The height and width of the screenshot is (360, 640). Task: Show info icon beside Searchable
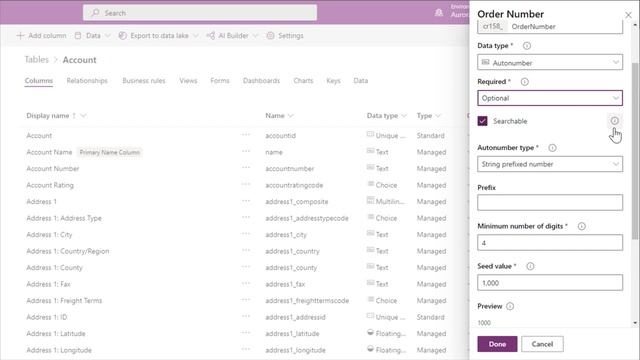615,121
